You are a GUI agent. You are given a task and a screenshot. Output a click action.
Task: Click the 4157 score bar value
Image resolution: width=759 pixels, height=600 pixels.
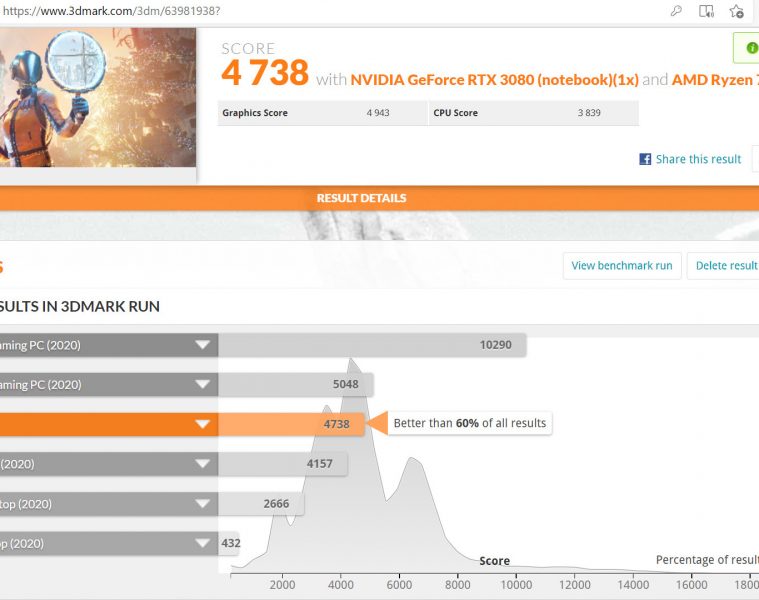click(x=319, y=464)
